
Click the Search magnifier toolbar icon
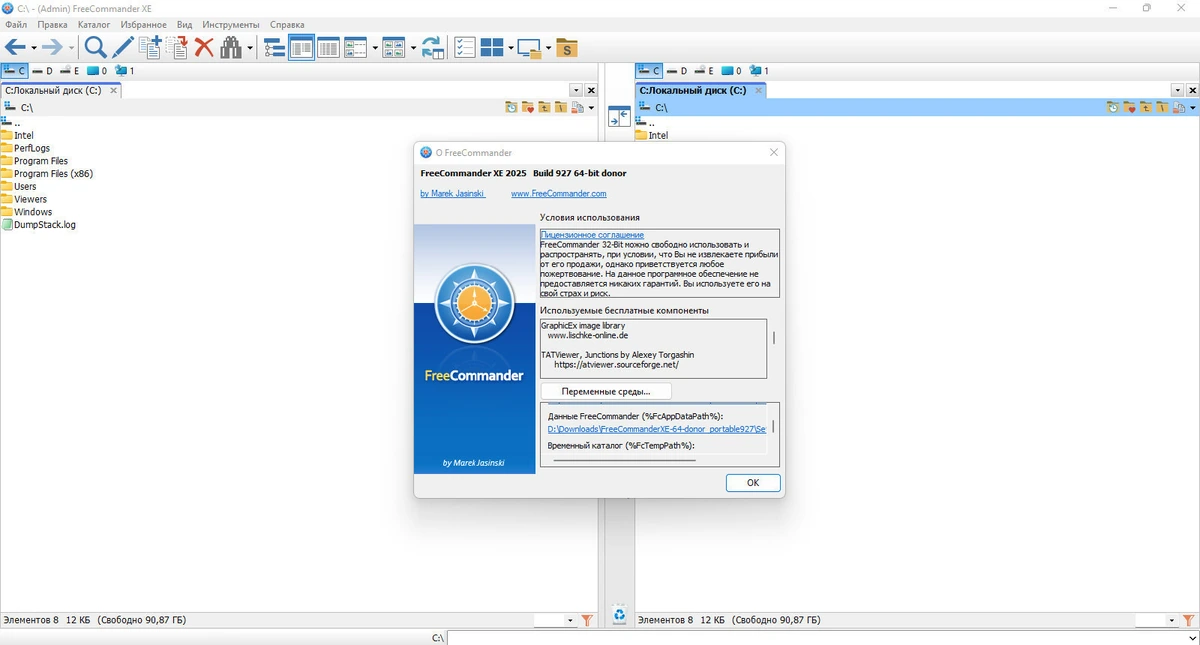point(95,47)
